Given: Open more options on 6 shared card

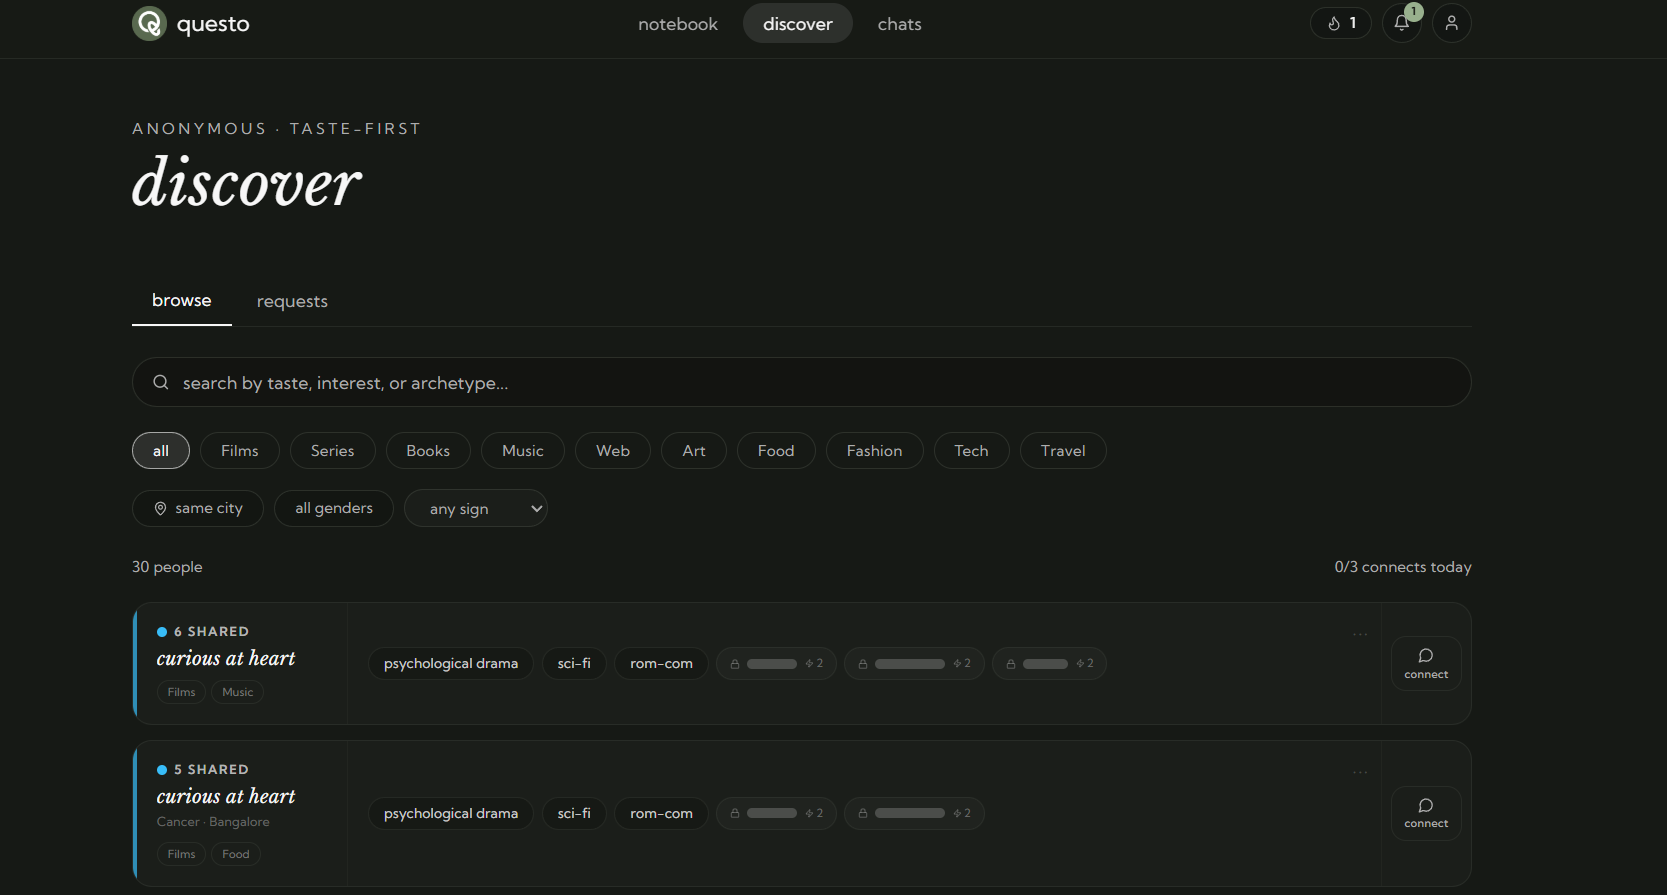Looking at the screenshot, I should click(x=1360, y=634).
